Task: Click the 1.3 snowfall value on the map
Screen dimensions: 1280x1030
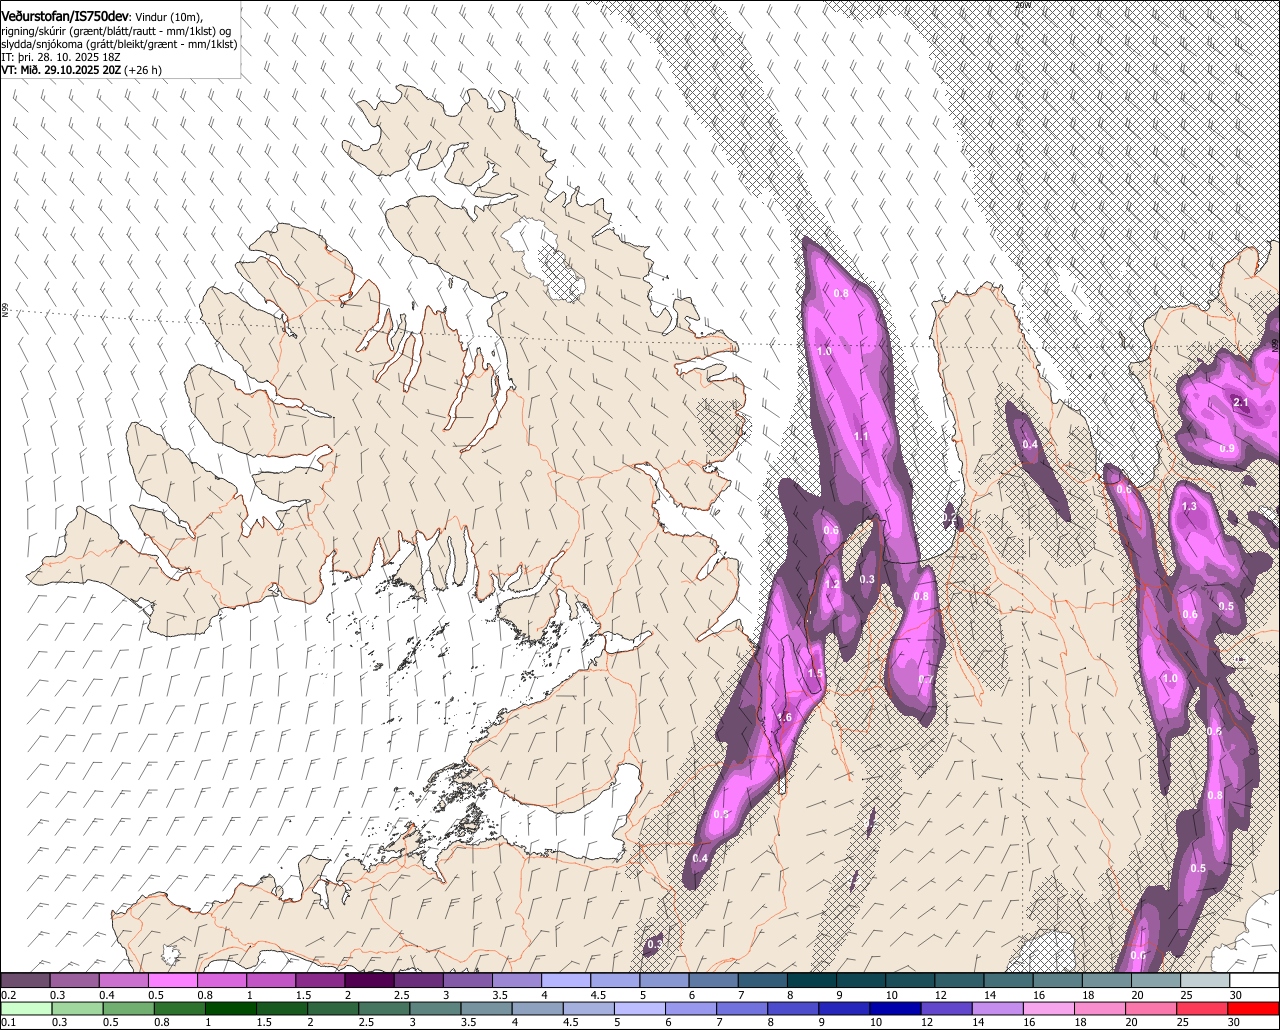Action: 1189,507
